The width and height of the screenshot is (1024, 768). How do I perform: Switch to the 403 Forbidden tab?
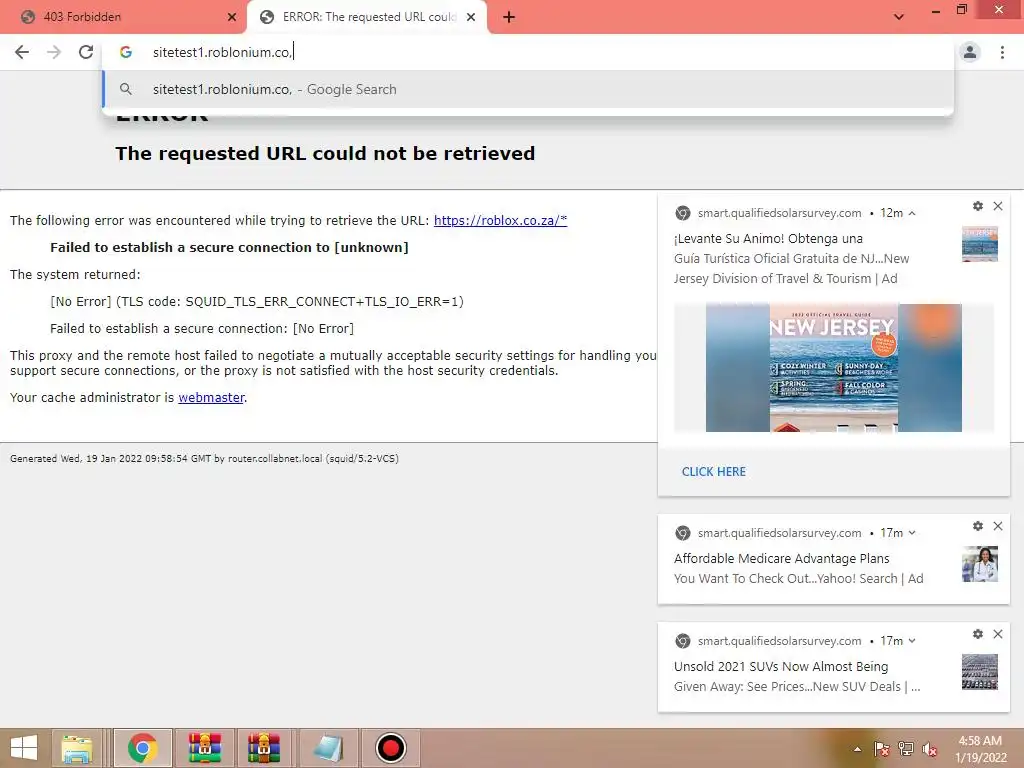(x=123, y=17)
